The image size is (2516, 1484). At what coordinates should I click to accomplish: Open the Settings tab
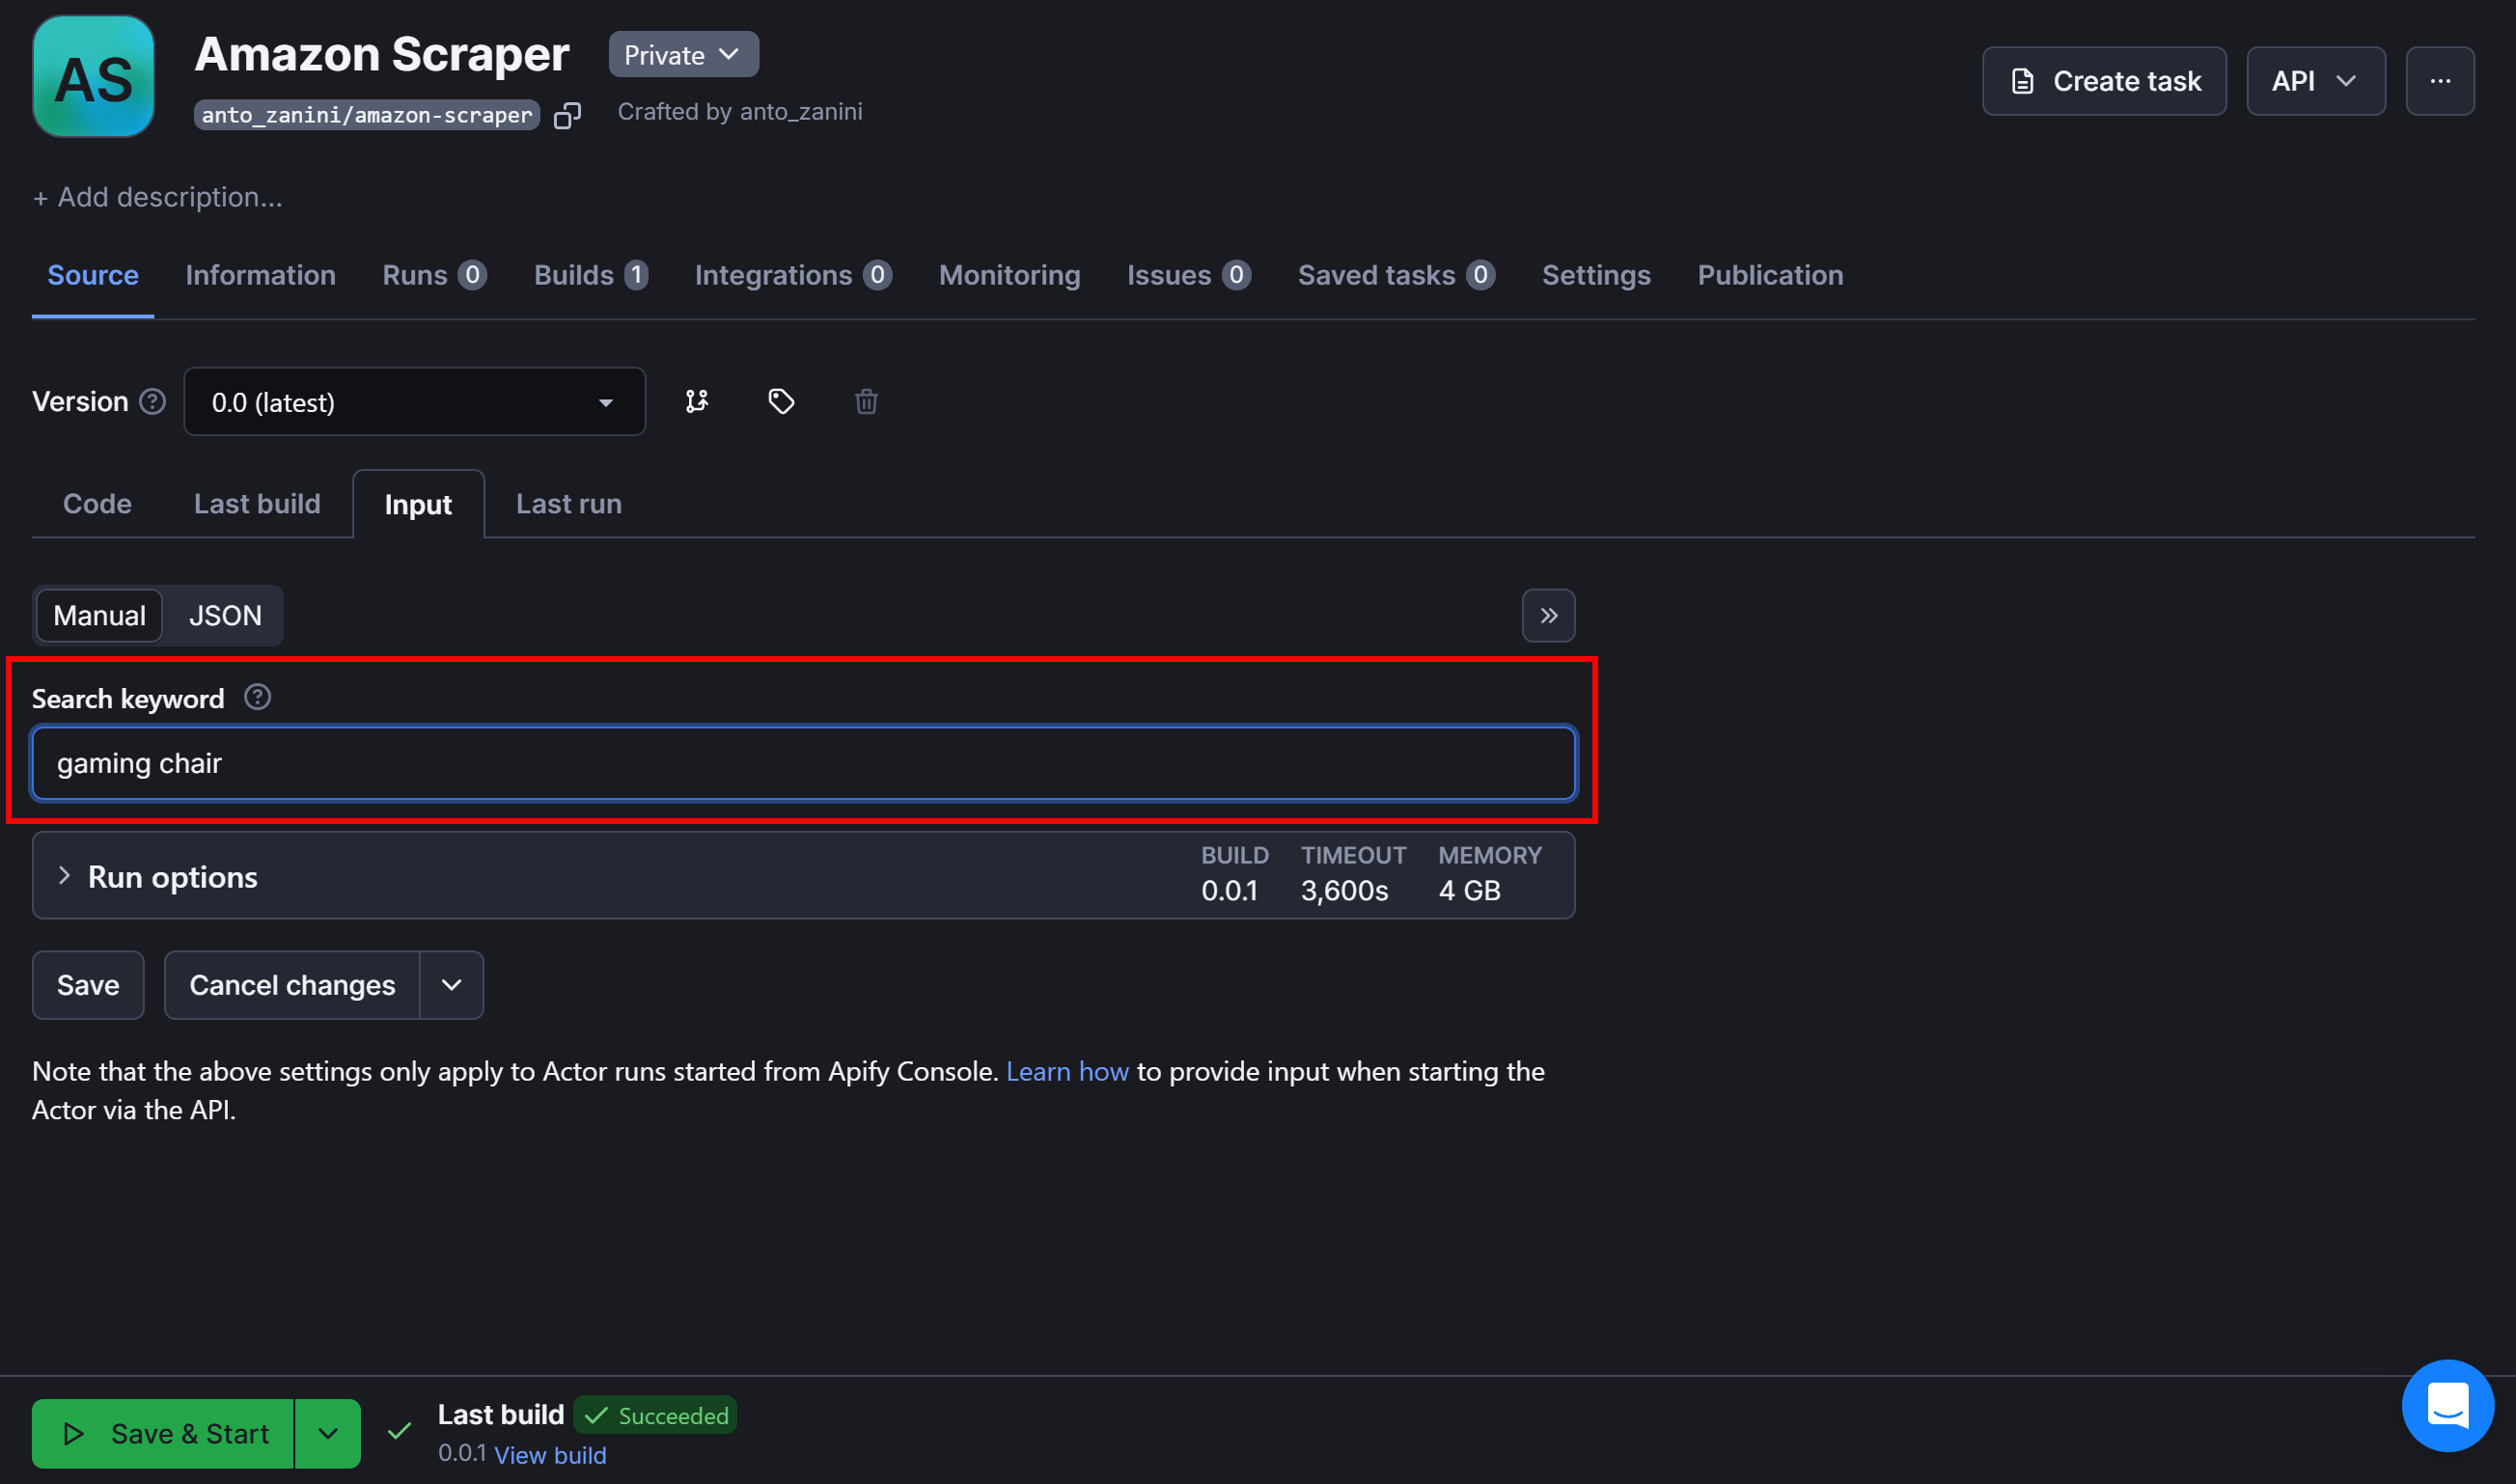point(1596,275)
